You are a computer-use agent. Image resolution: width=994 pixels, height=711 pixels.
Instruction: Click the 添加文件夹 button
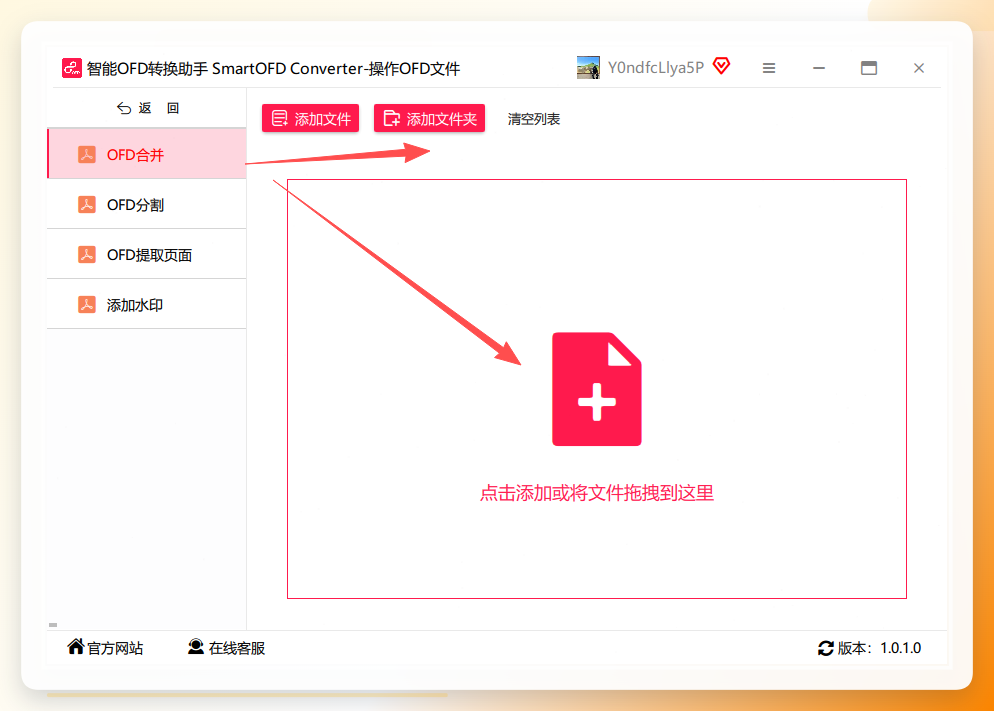coord(429,118)
